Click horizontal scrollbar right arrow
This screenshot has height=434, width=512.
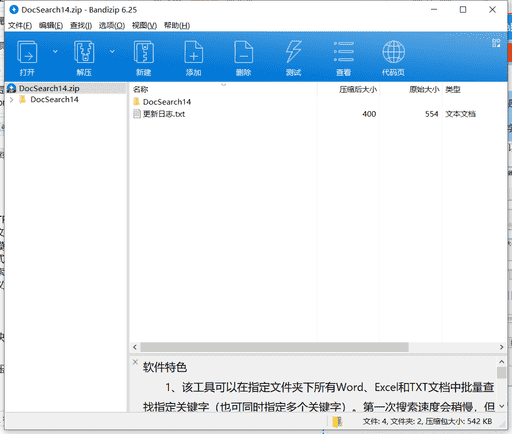tap(501, 347)
